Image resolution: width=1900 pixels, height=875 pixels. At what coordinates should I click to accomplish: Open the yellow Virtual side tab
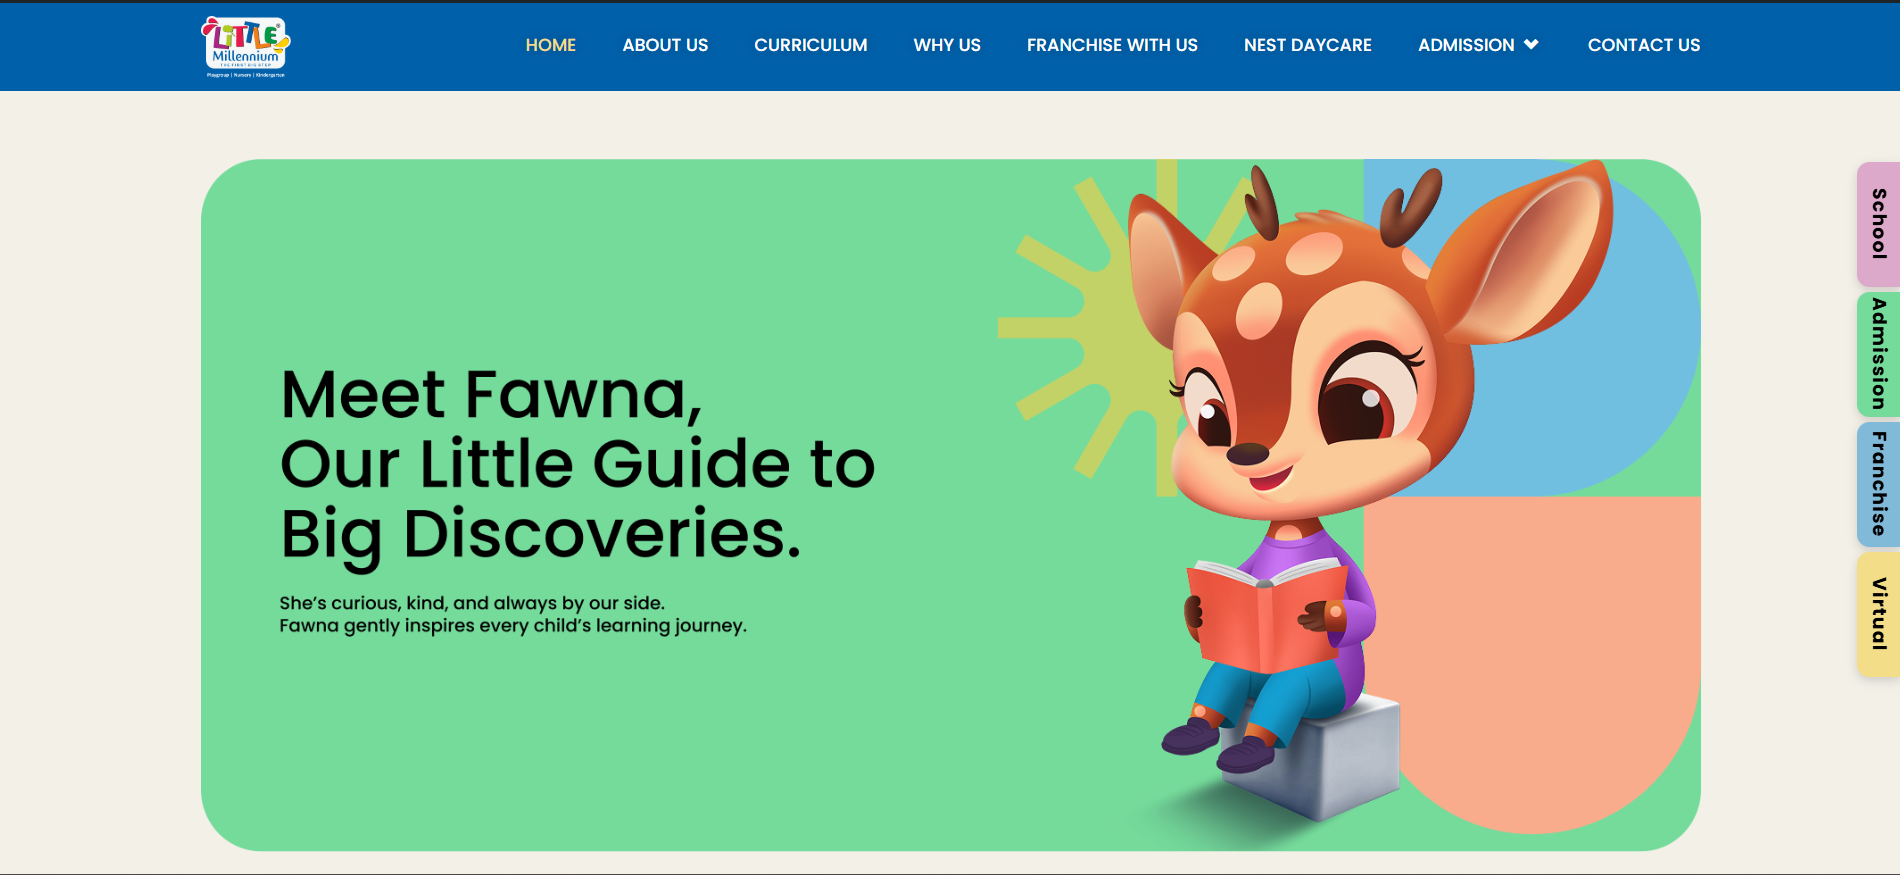point(1879,614)
